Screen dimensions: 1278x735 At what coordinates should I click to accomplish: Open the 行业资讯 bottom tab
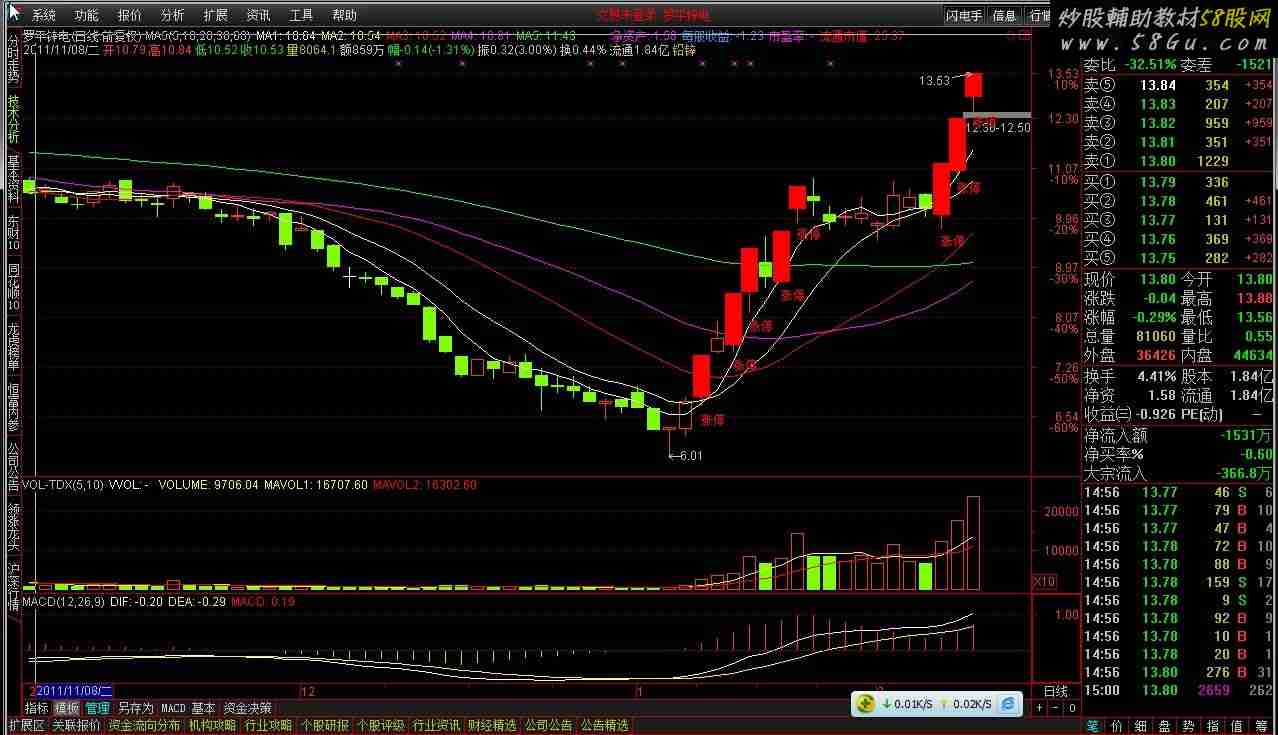click(437, 726)
